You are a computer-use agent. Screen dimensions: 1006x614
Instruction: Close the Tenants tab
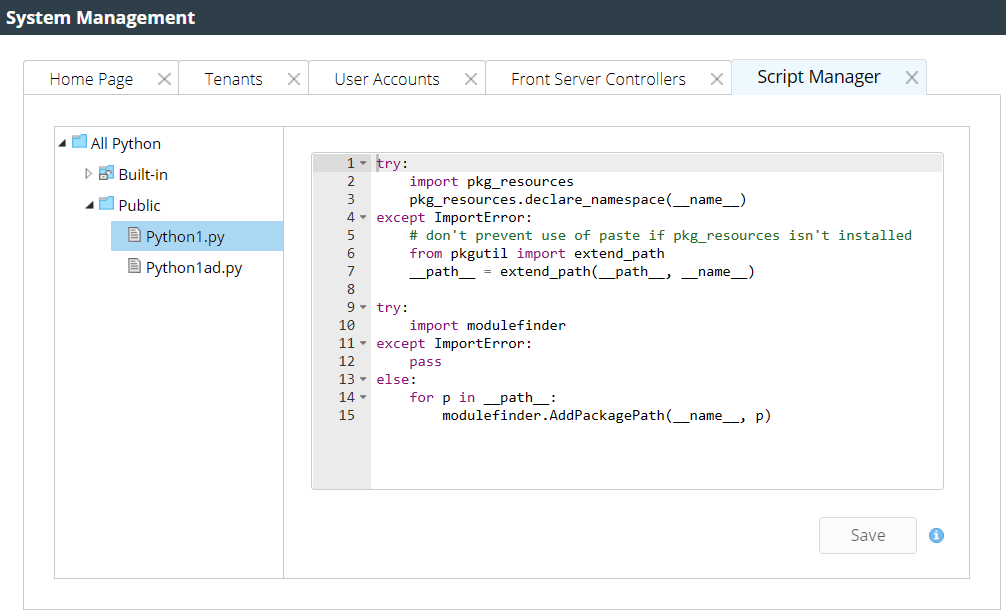294,79
